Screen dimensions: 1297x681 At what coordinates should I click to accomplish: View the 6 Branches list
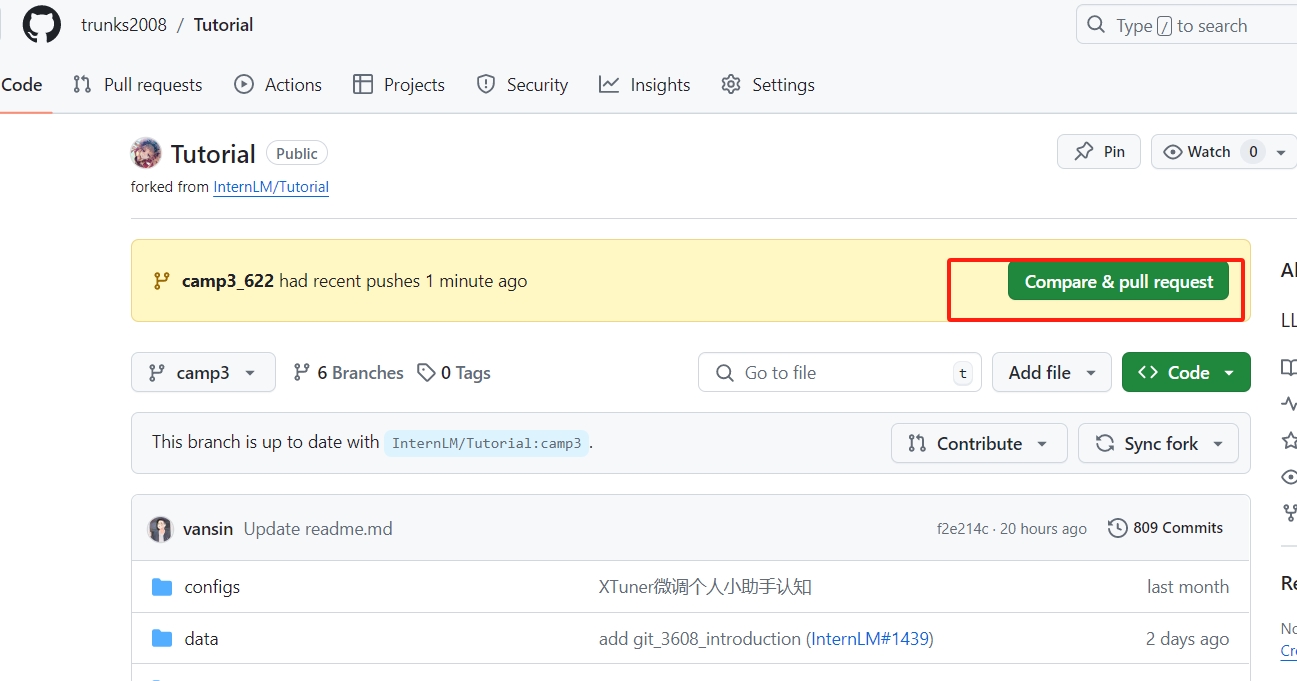tap(348, 373)
